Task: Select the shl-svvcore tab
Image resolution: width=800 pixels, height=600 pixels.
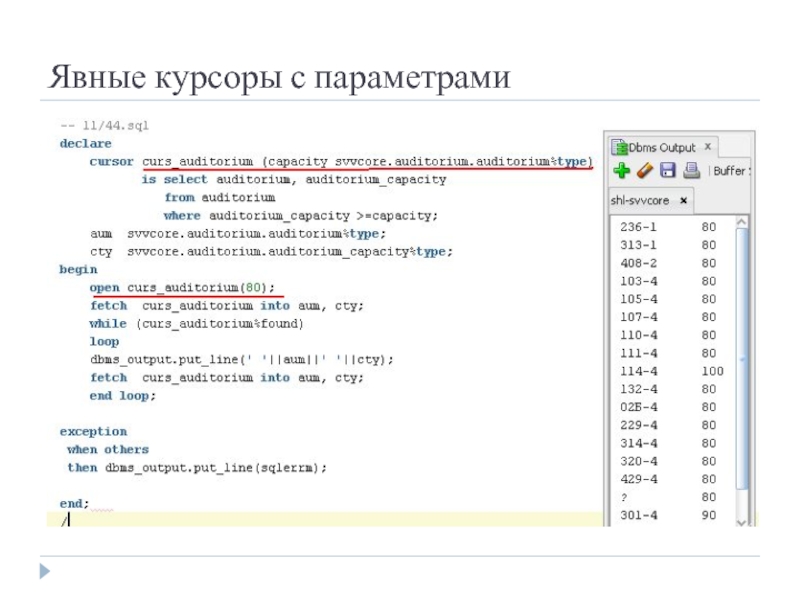Action: point(640,201)
